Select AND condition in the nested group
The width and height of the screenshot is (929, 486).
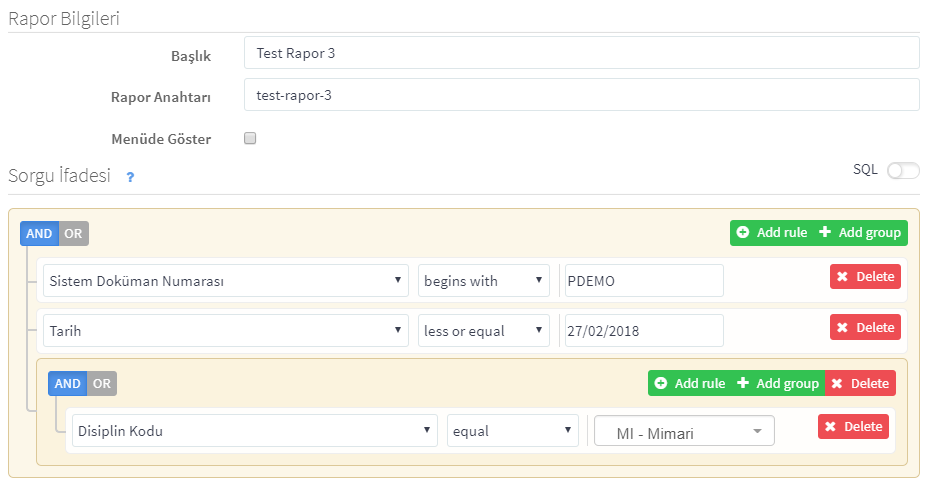point(68,383)
